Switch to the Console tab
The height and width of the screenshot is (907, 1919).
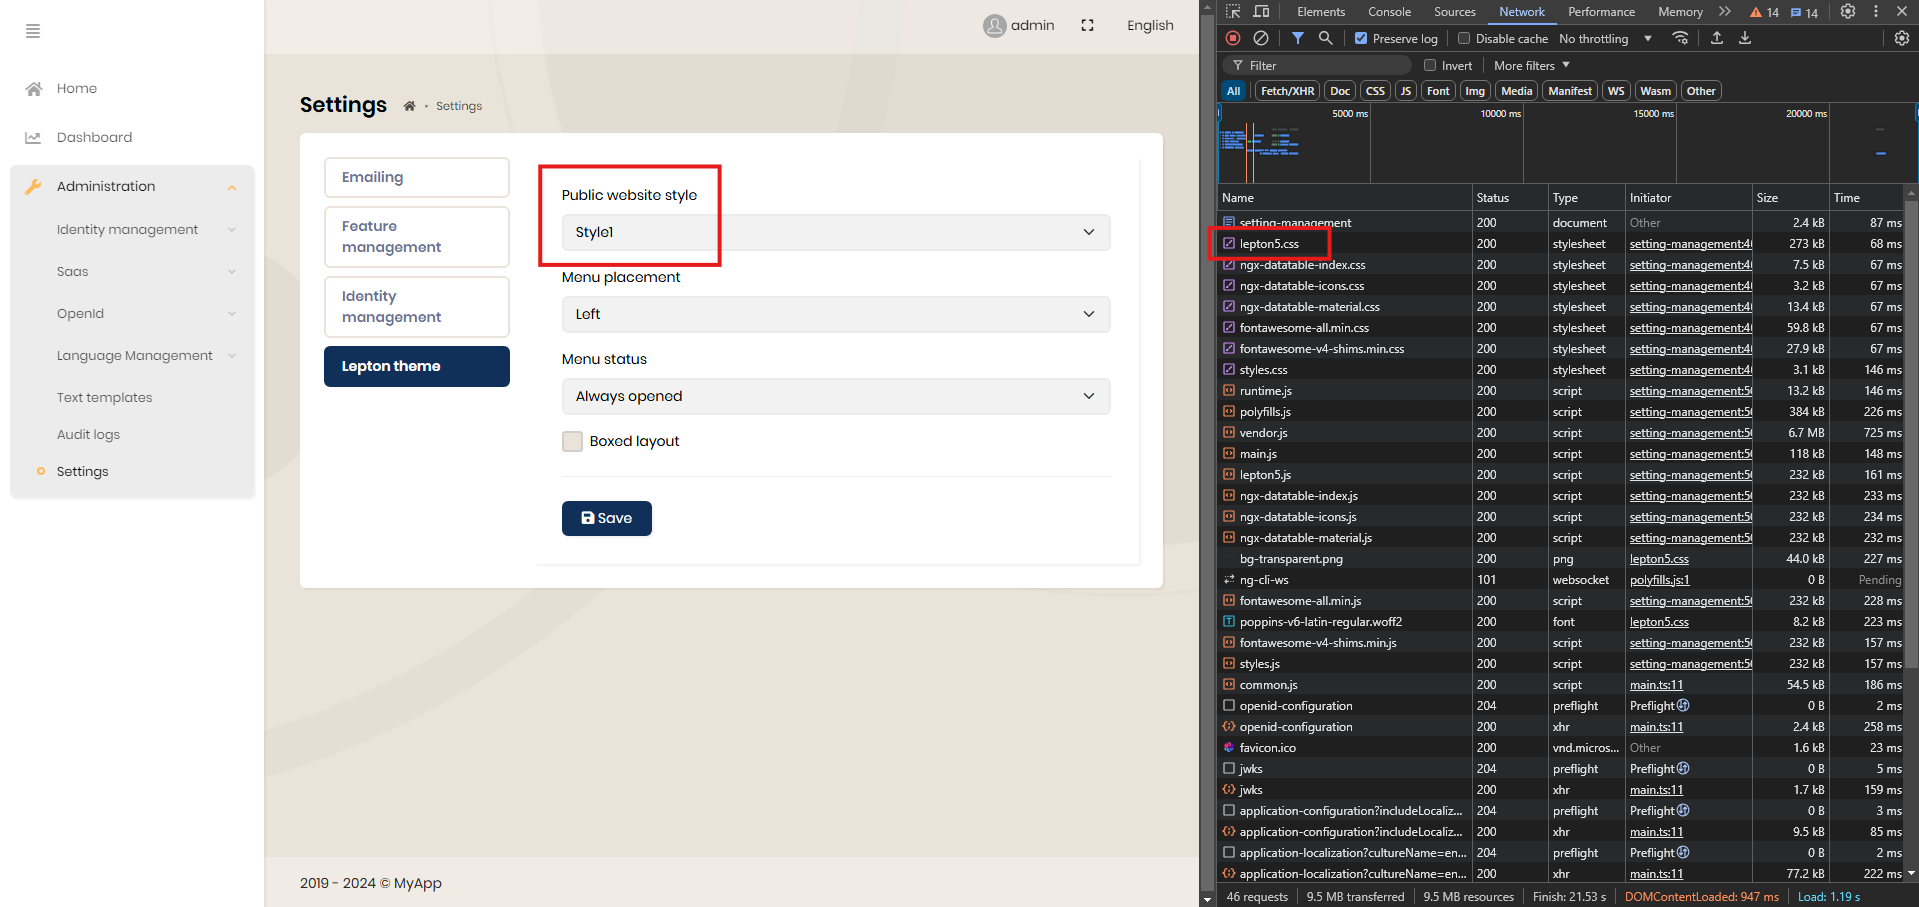point(1389,12)
